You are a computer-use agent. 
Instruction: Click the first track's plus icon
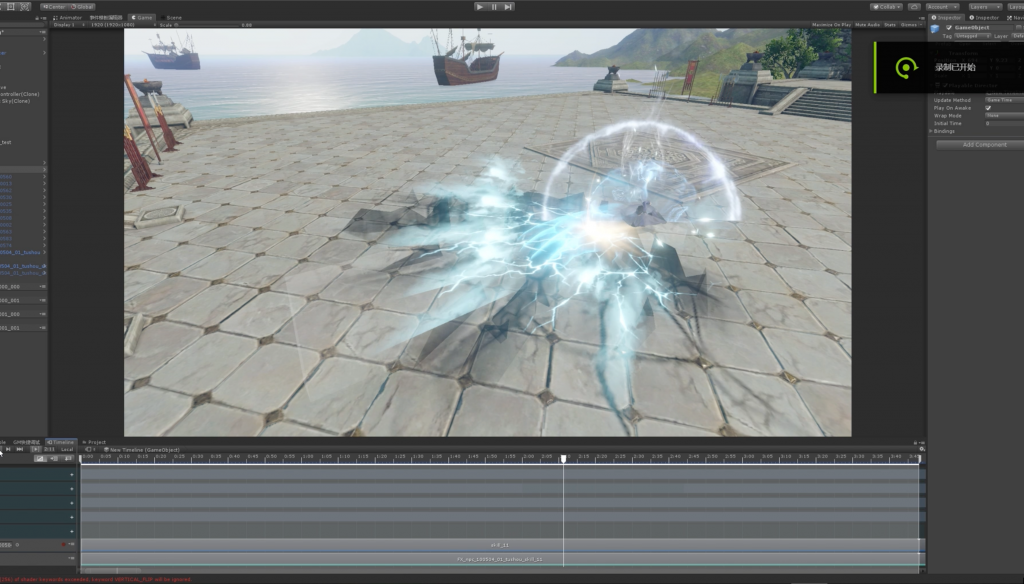72,474
